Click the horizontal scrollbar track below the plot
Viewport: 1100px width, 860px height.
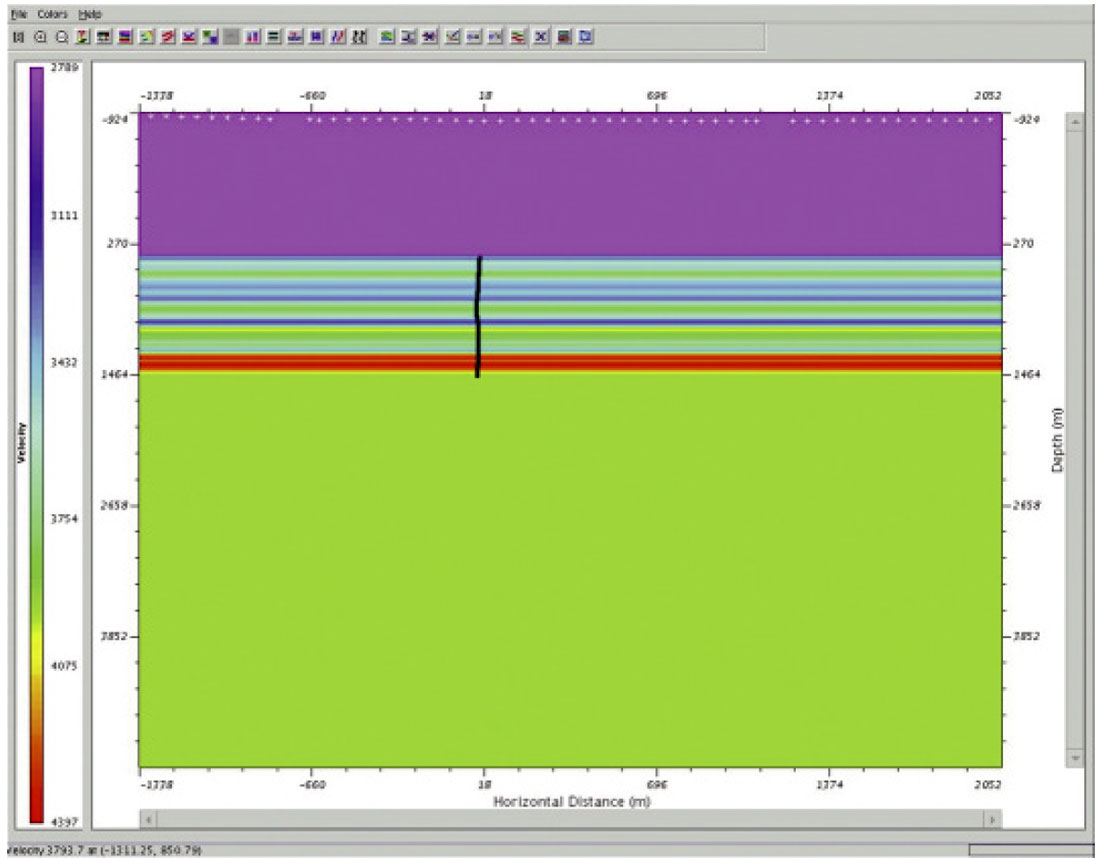click(x=570, y=819)
